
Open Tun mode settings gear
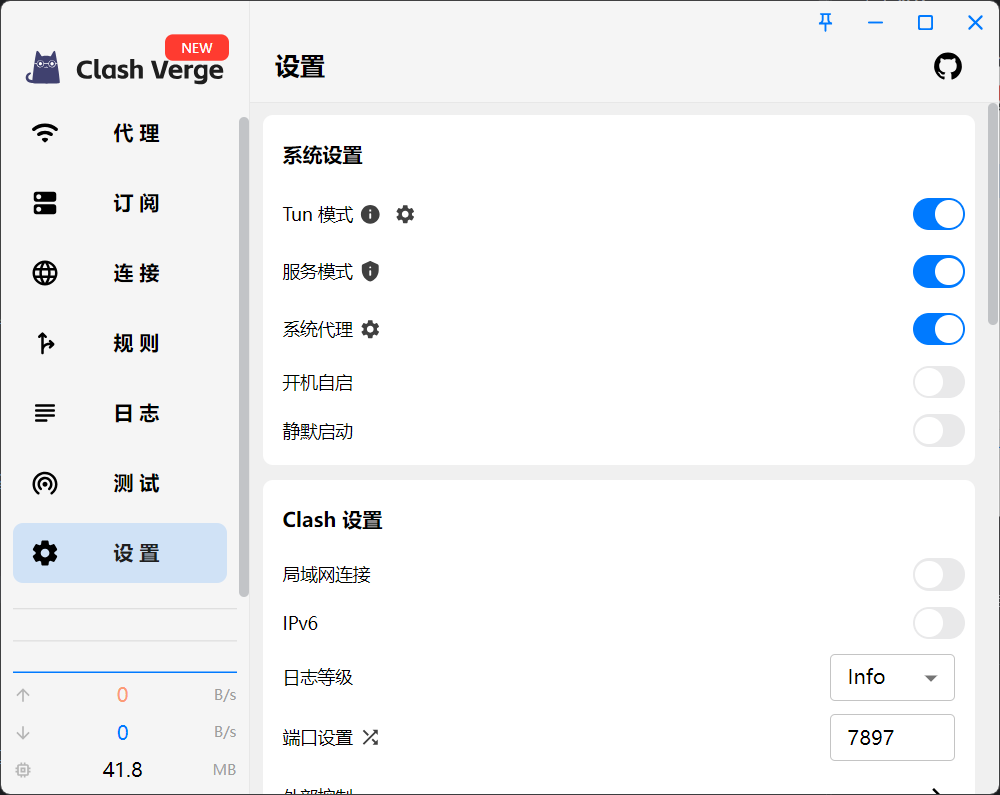pyautogui.click(x=405, y=214)
